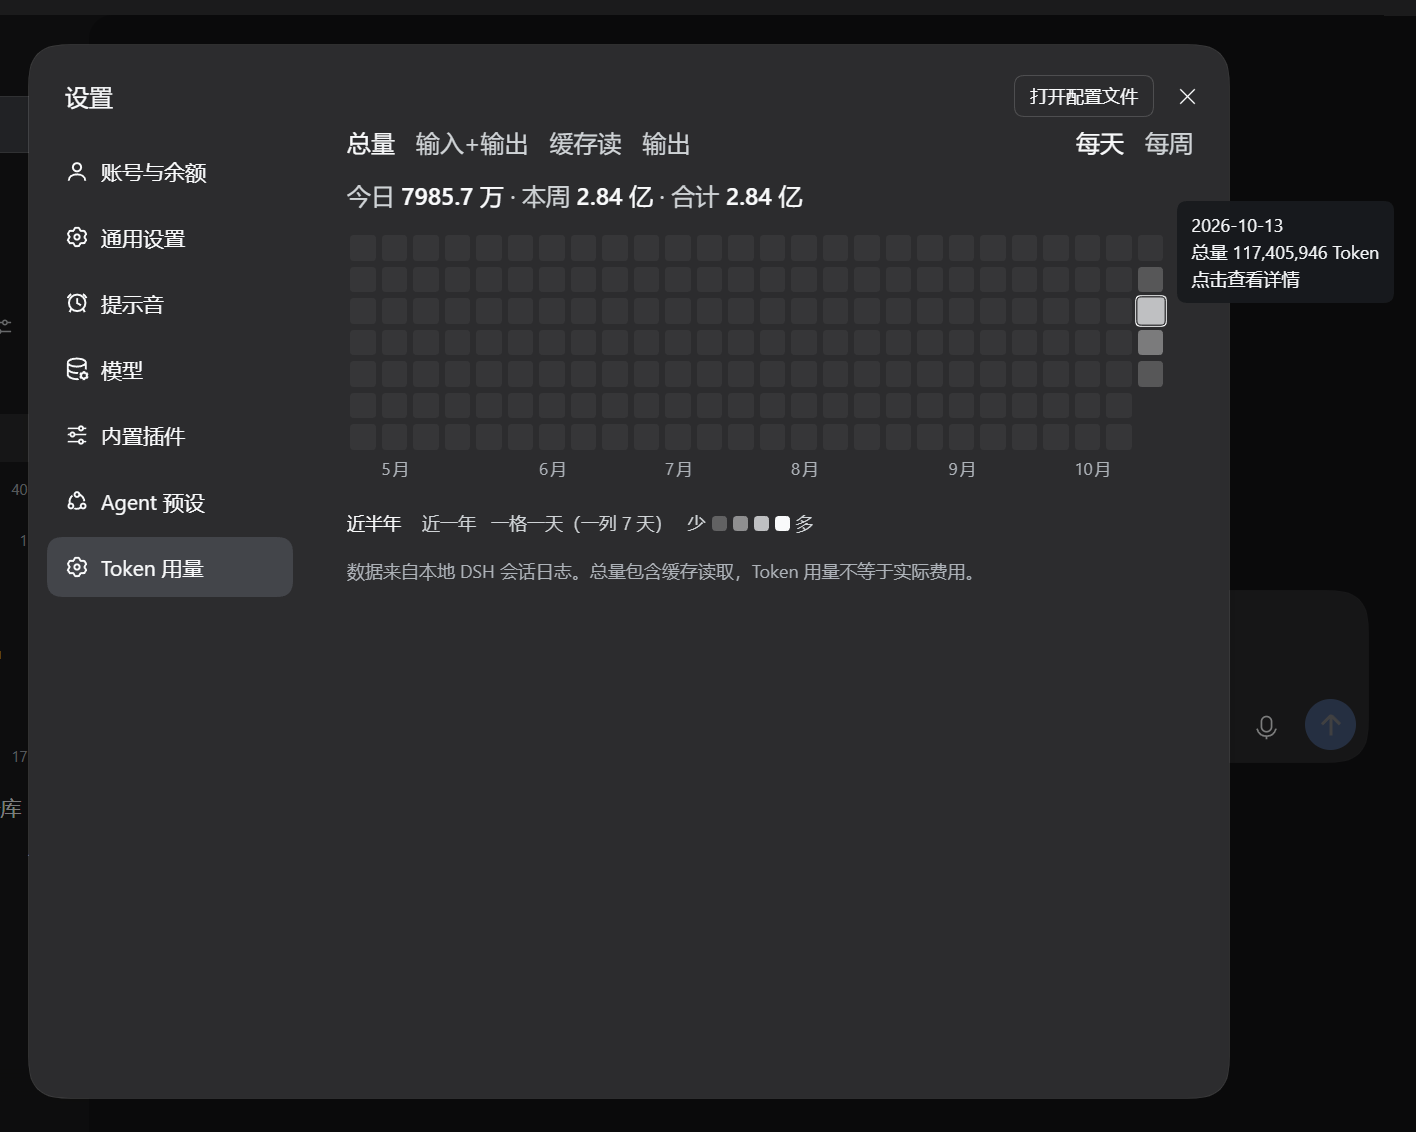Switch to 缓存读 tab
Viewport: 1416px width, 1132px height.
[x=585, y=144]
